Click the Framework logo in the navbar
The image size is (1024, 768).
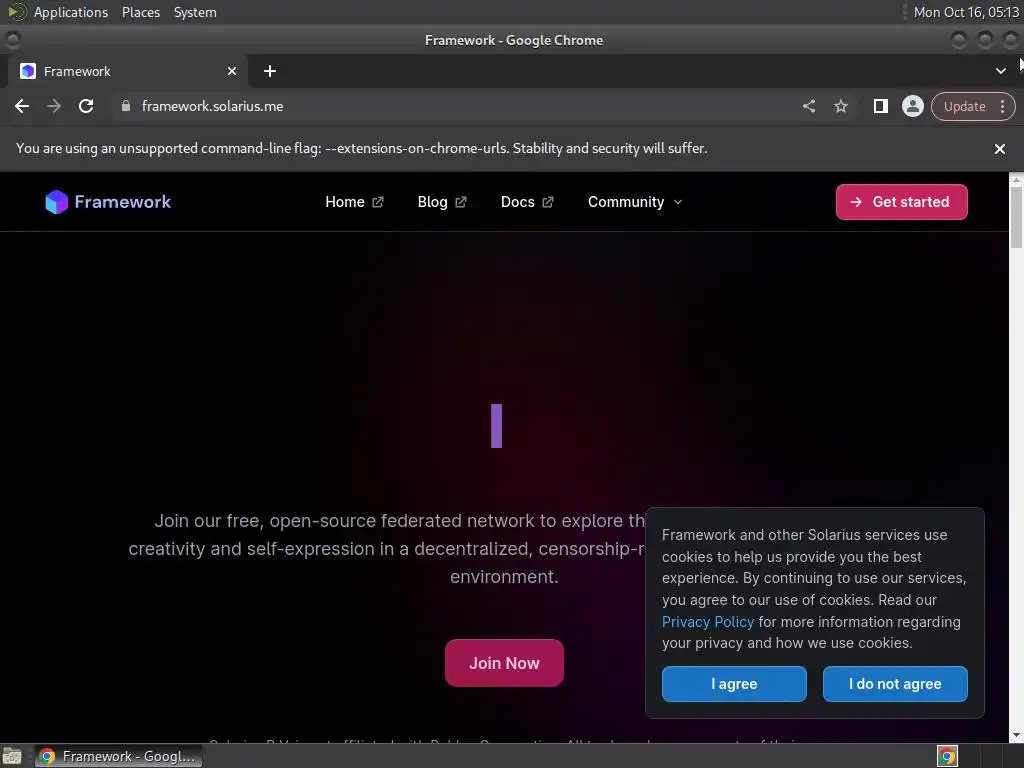click(108, 202)
